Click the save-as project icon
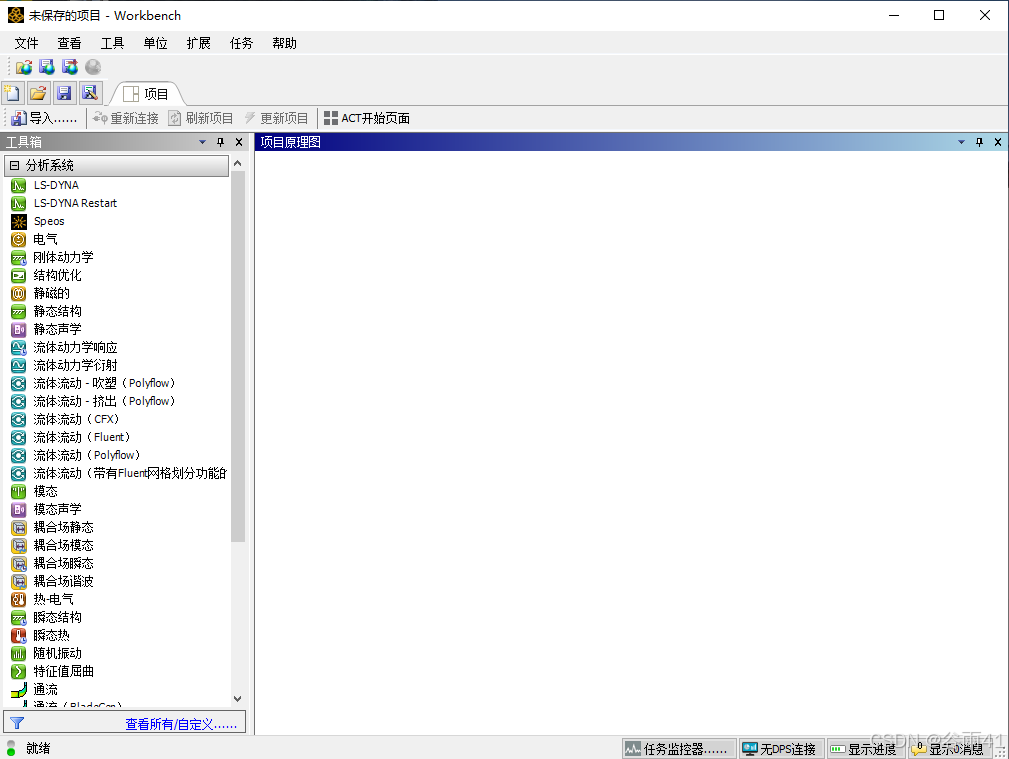 coord(90,93)
